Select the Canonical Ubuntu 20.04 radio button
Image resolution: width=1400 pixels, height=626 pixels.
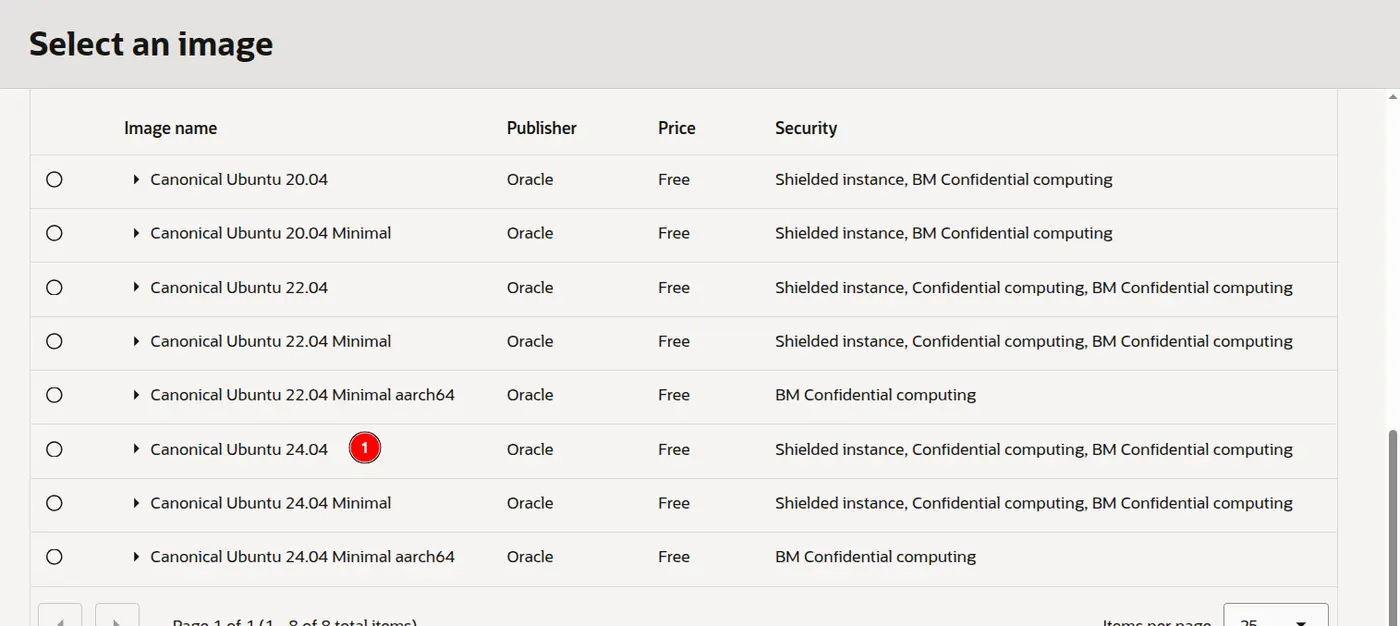click(x=54, y=180)
